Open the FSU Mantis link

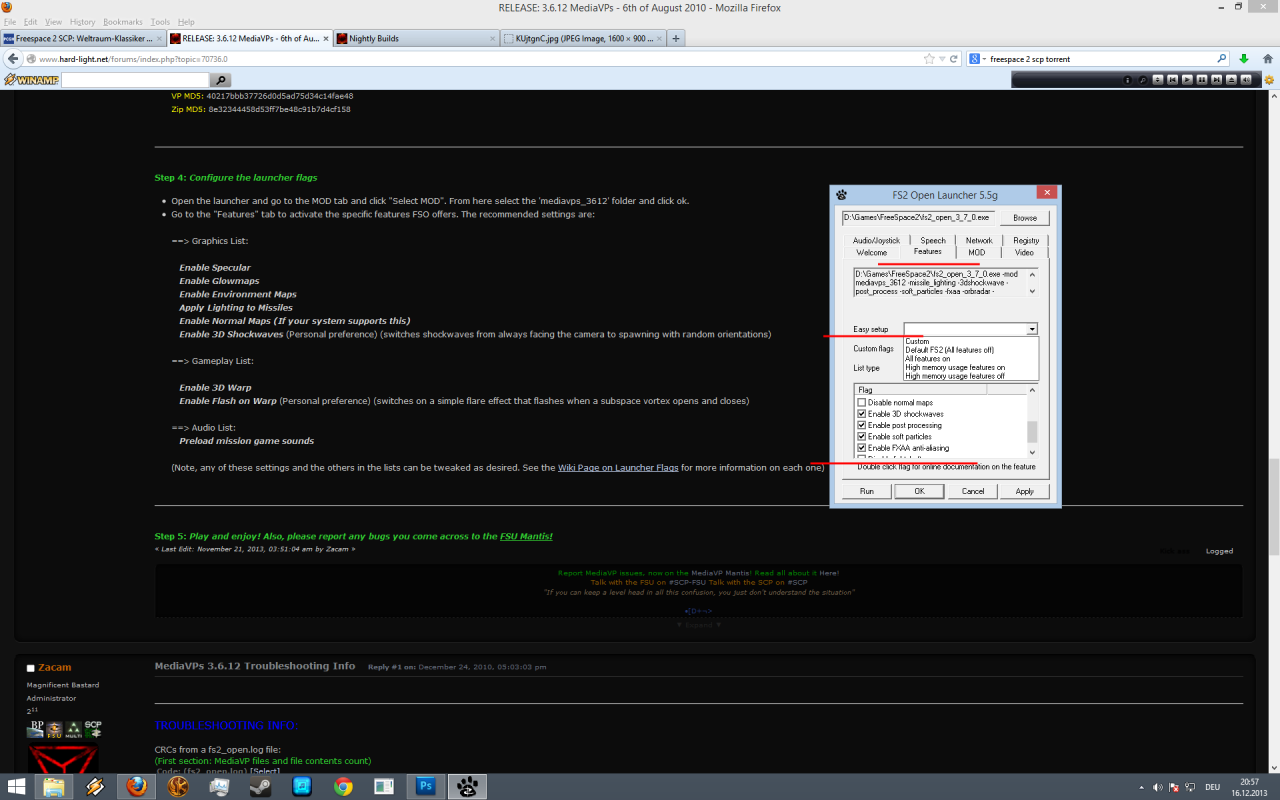click(x=526, y=536)
